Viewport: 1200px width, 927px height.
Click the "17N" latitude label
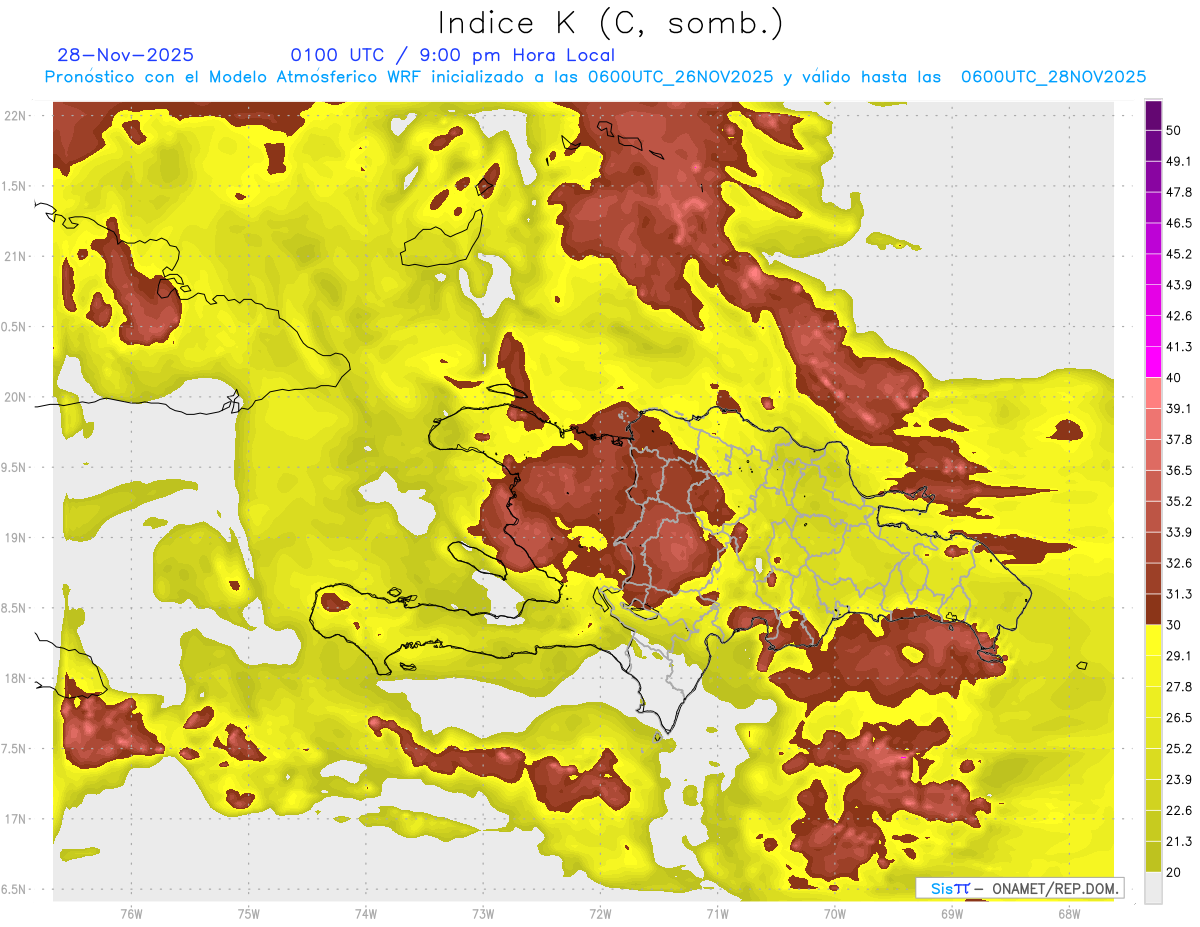(16, 819)
